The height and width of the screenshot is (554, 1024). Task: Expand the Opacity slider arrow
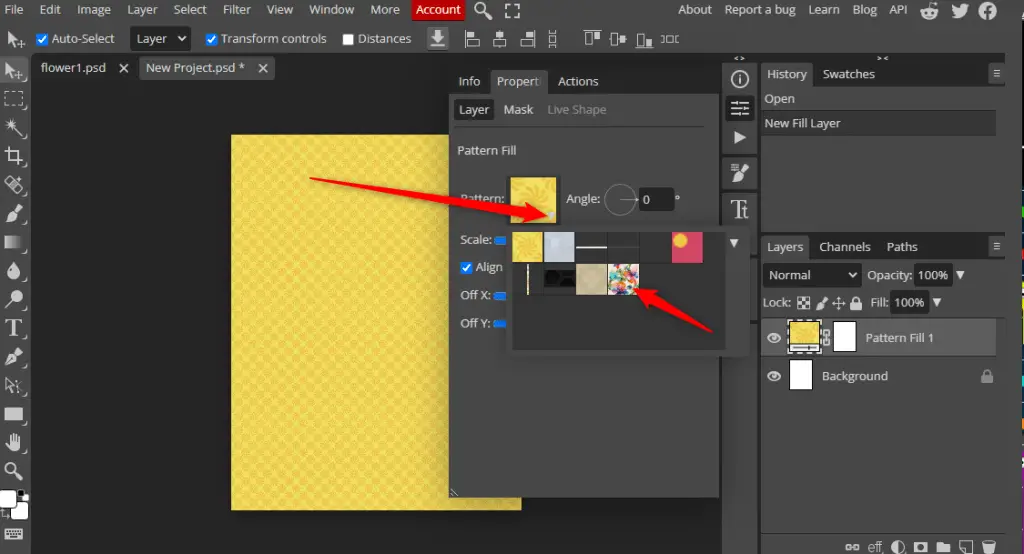tap(960, 275)
